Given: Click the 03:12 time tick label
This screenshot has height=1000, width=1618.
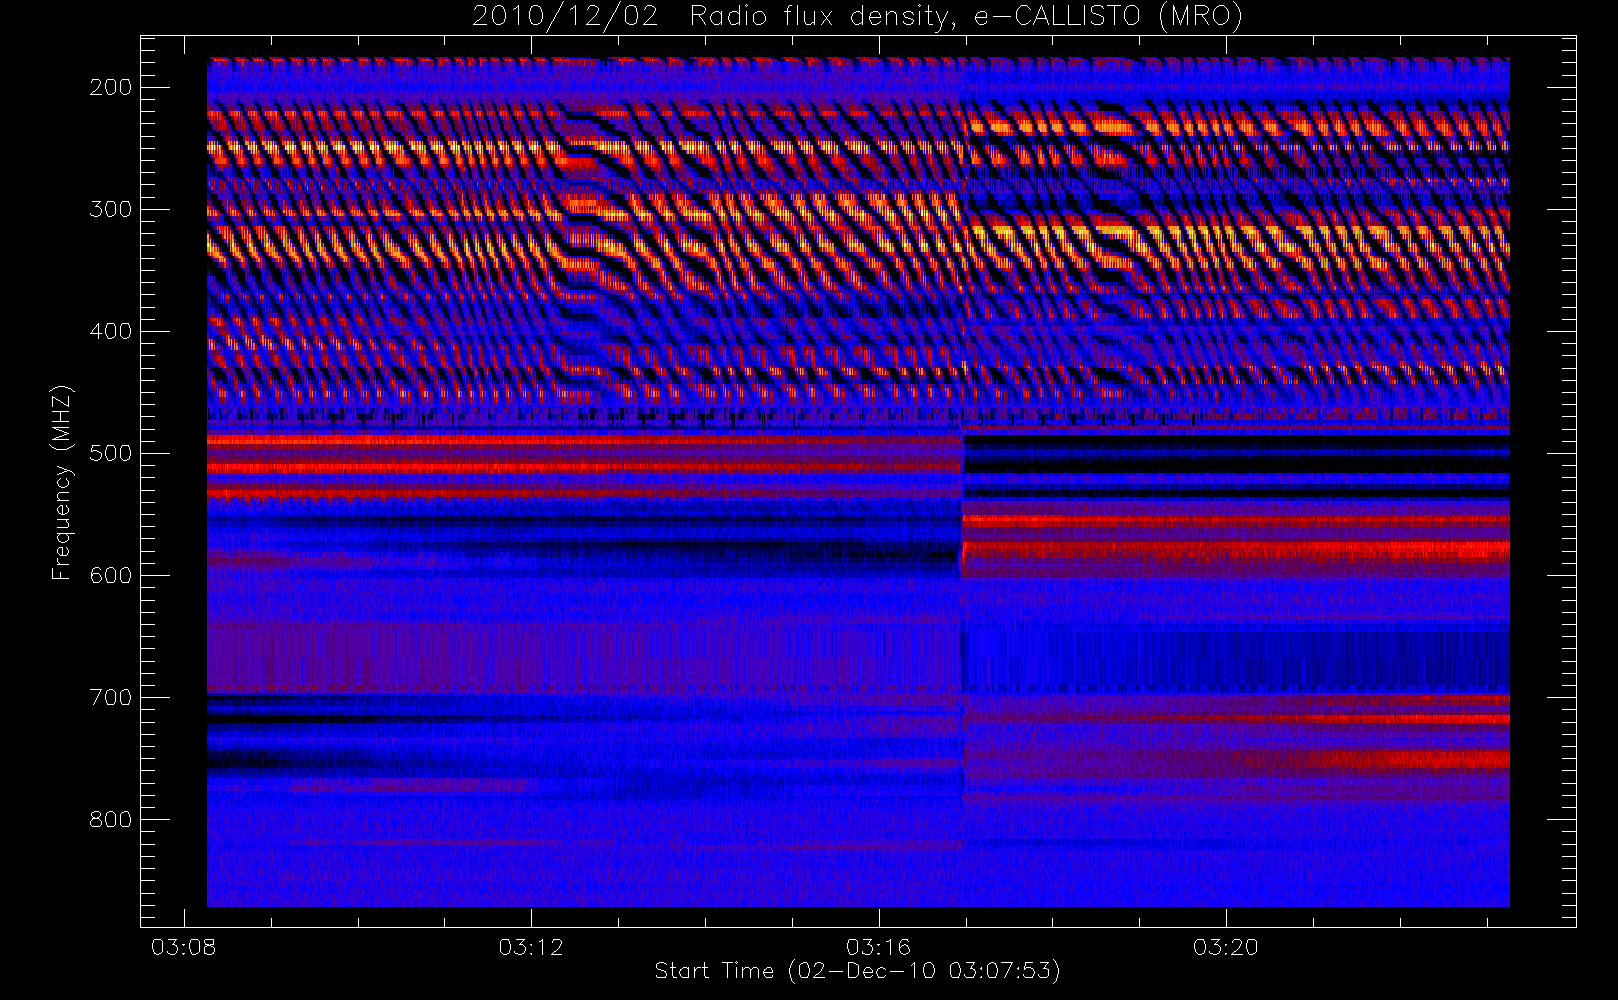Looking at the screenshot, I should point(531,947).
